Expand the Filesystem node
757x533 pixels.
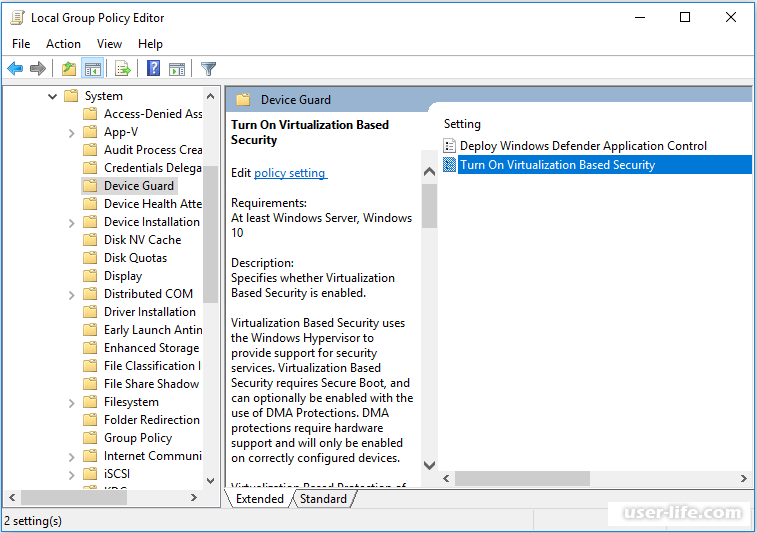tap(71, 403)
